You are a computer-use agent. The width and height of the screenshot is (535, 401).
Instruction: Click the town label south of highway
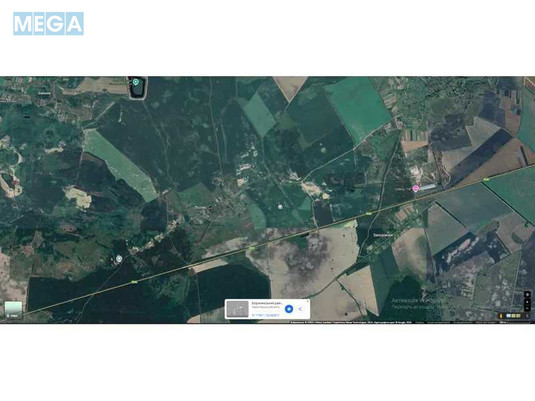point(382,235)
